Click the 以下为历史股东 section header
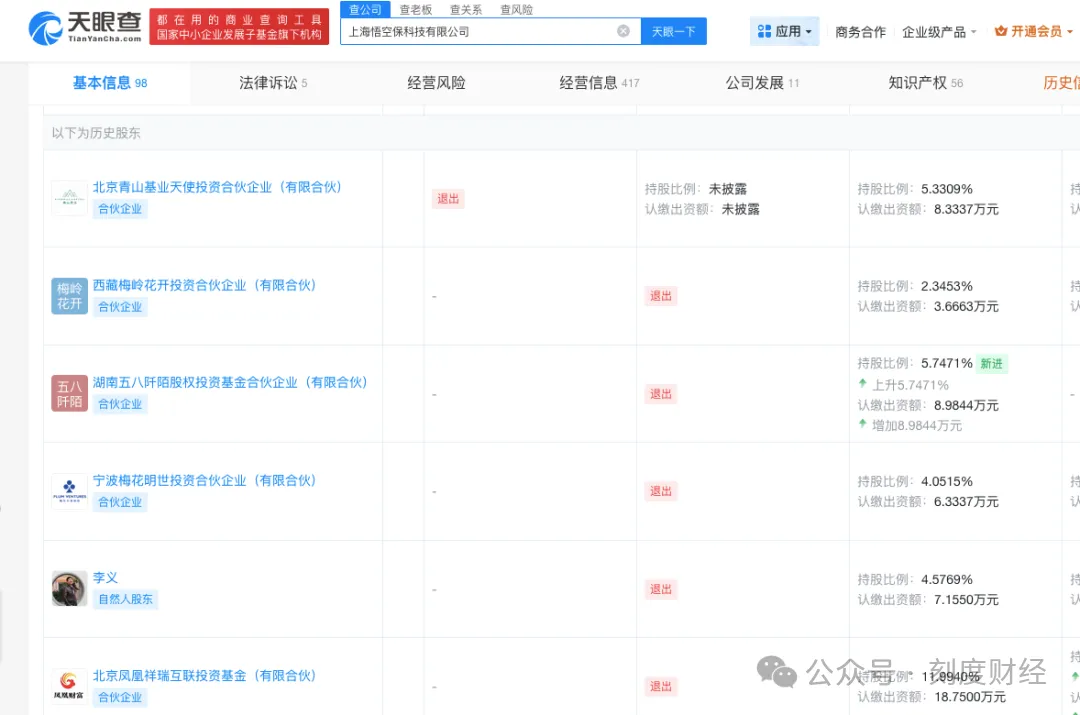 96,133
